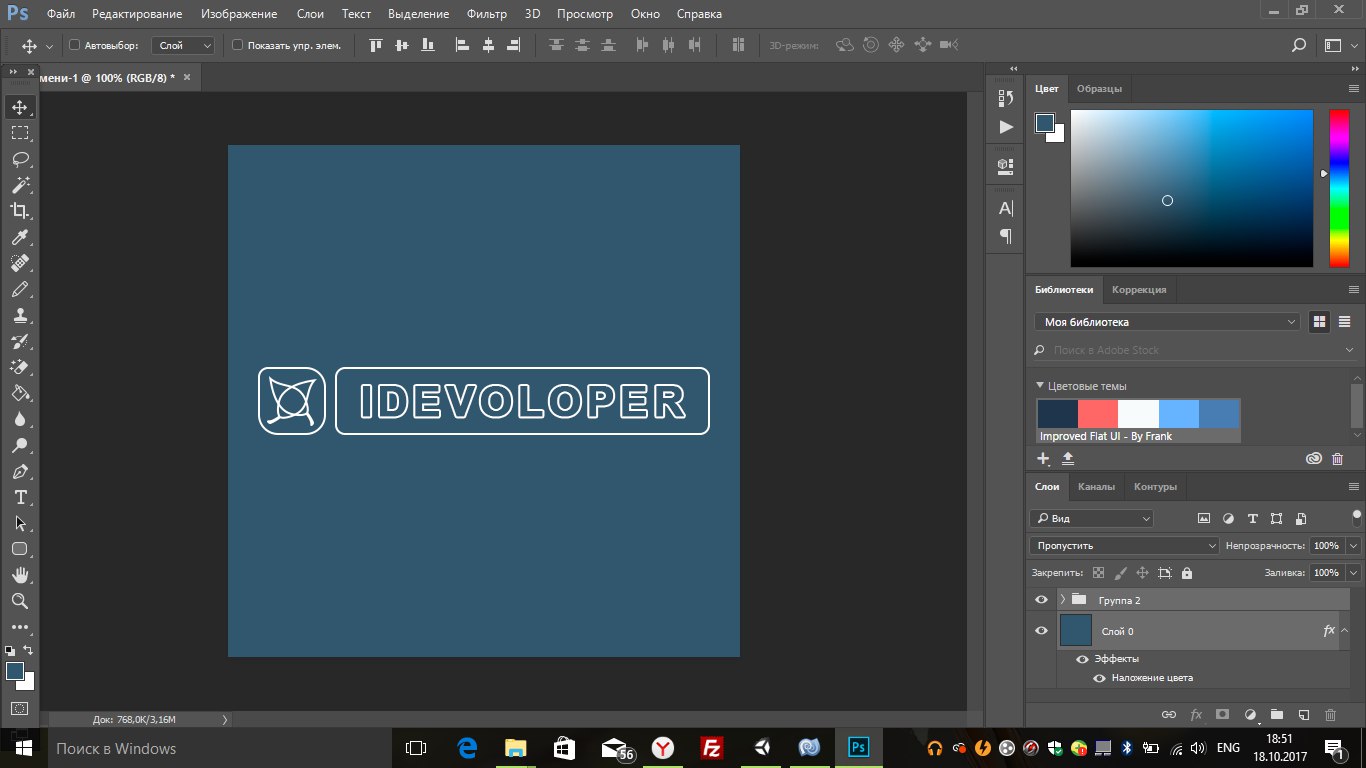This screenshot has height=768, width=1366.
Task: Select the Magic Wand tool
Action: (x=20, y=185)
